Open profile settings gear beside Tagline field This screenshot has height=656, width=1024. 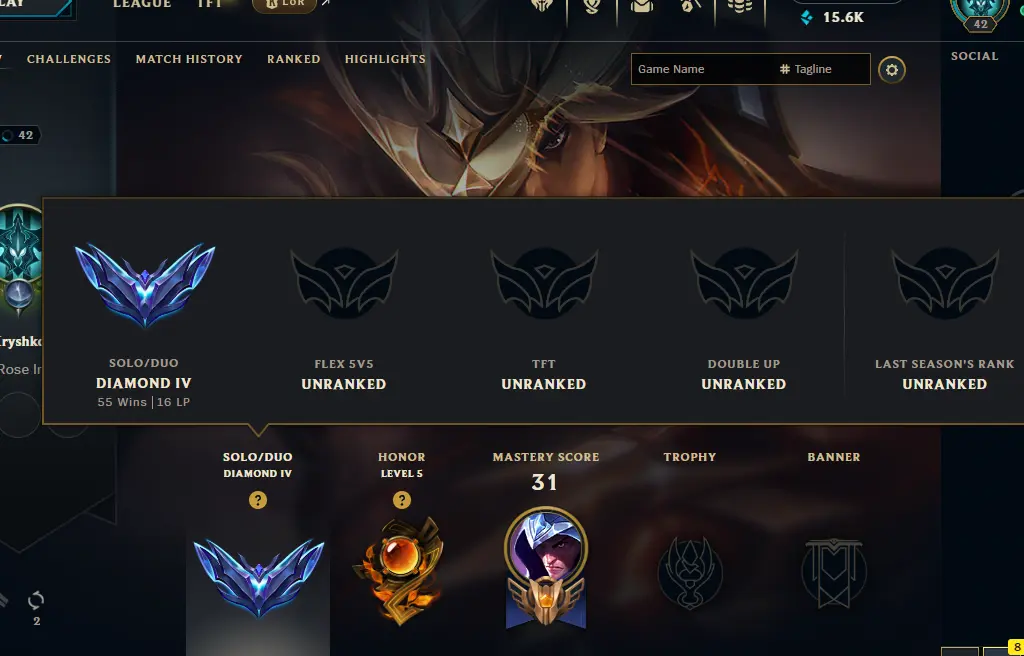[x=891, y=69]
